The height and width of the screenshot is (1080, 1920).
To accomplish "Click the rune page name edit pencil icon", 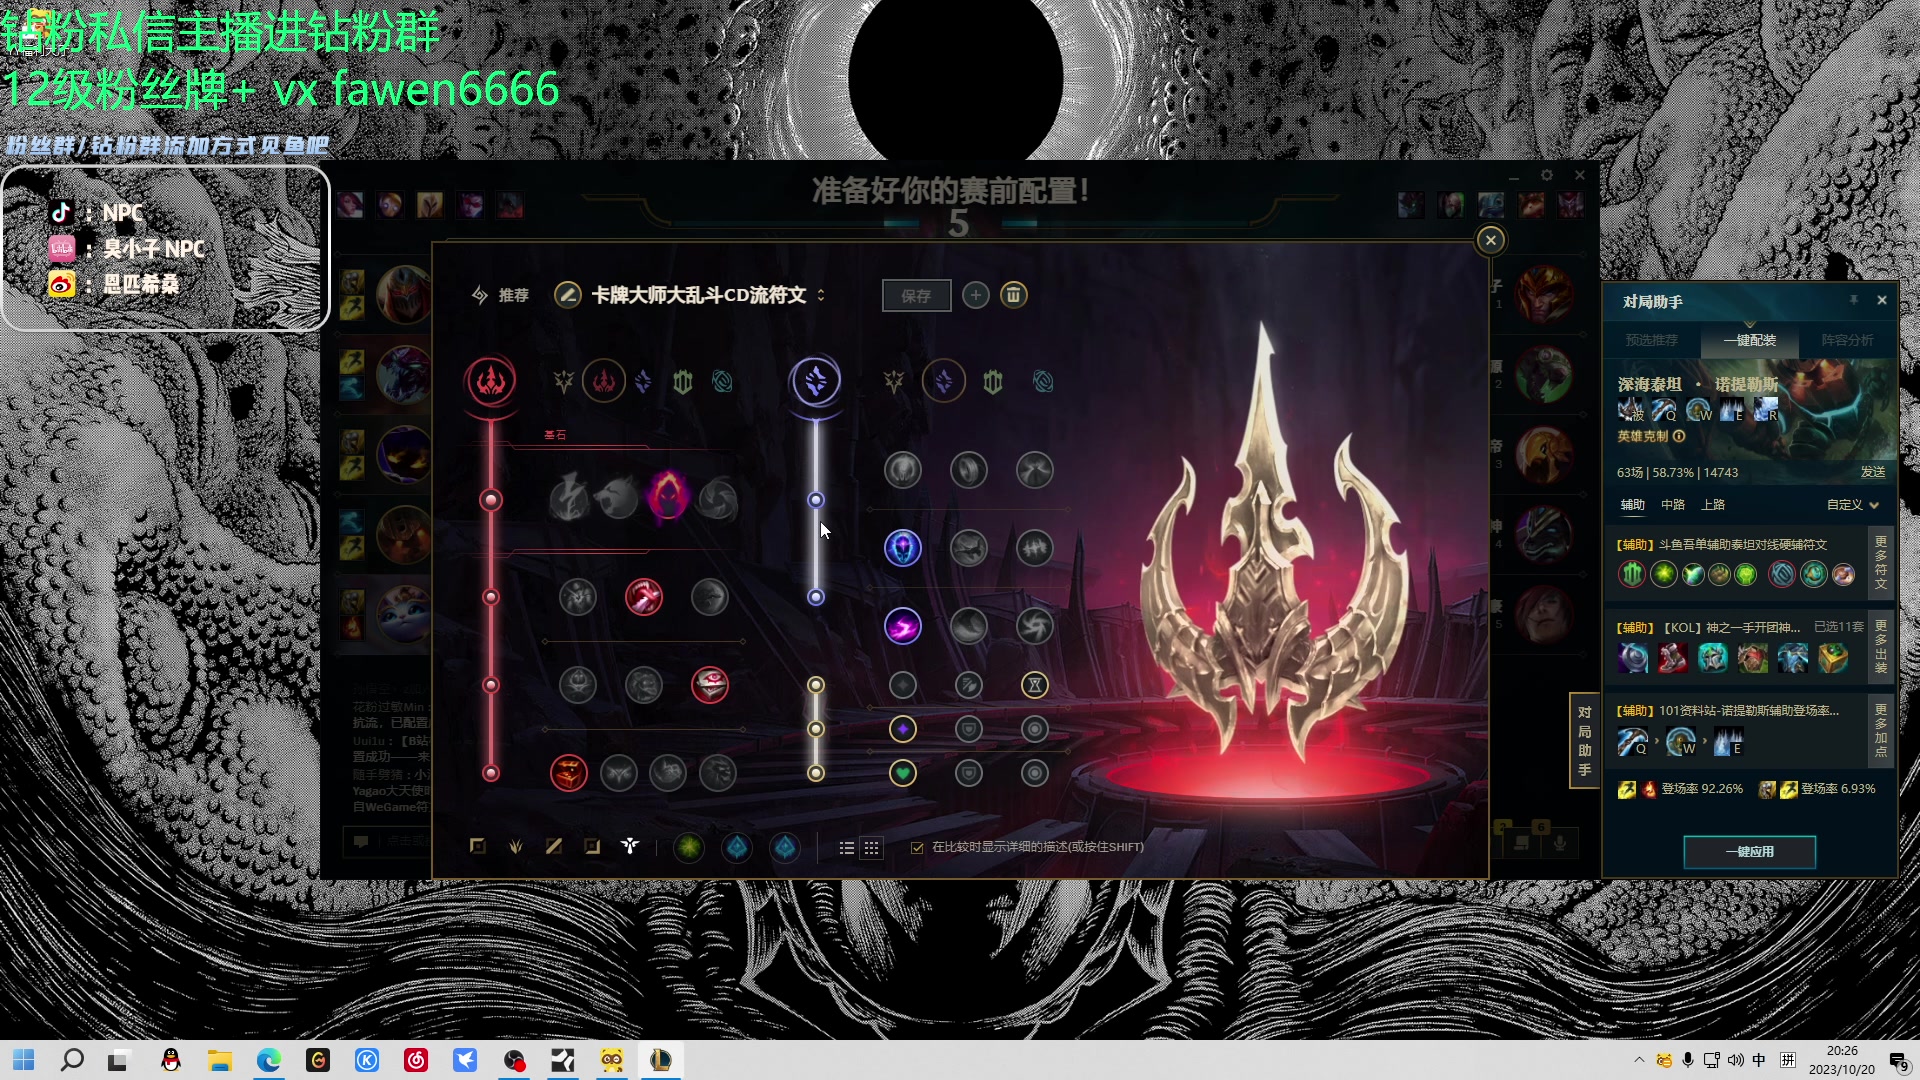I will point(568,295).
